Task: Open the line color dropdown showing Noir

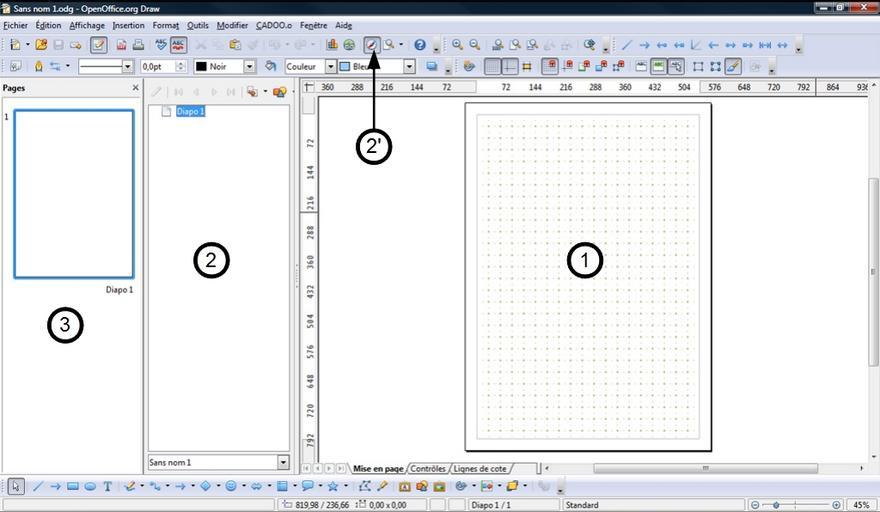Action: click(x=249, y=67)
